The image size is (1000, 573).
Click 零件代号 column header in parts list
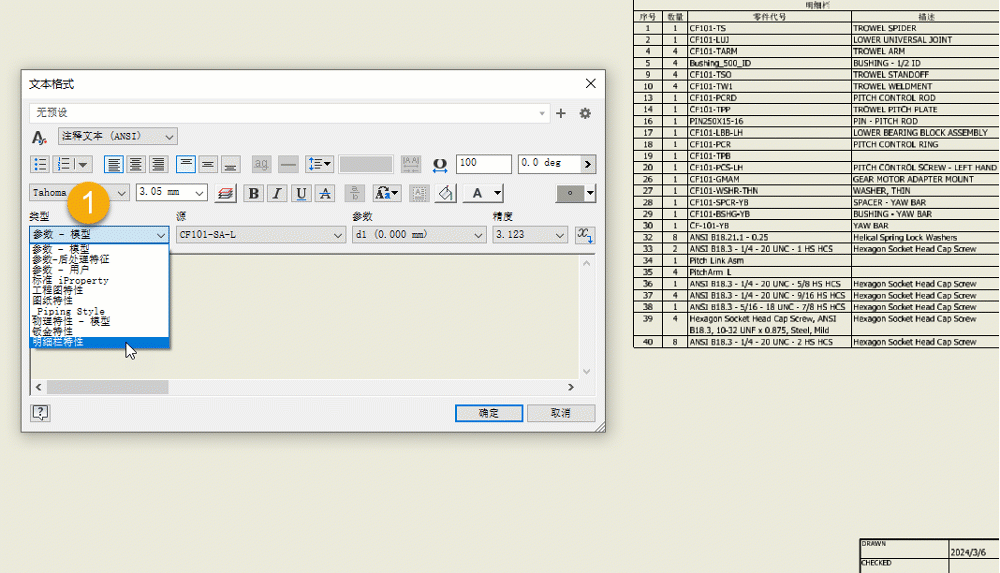769,17
